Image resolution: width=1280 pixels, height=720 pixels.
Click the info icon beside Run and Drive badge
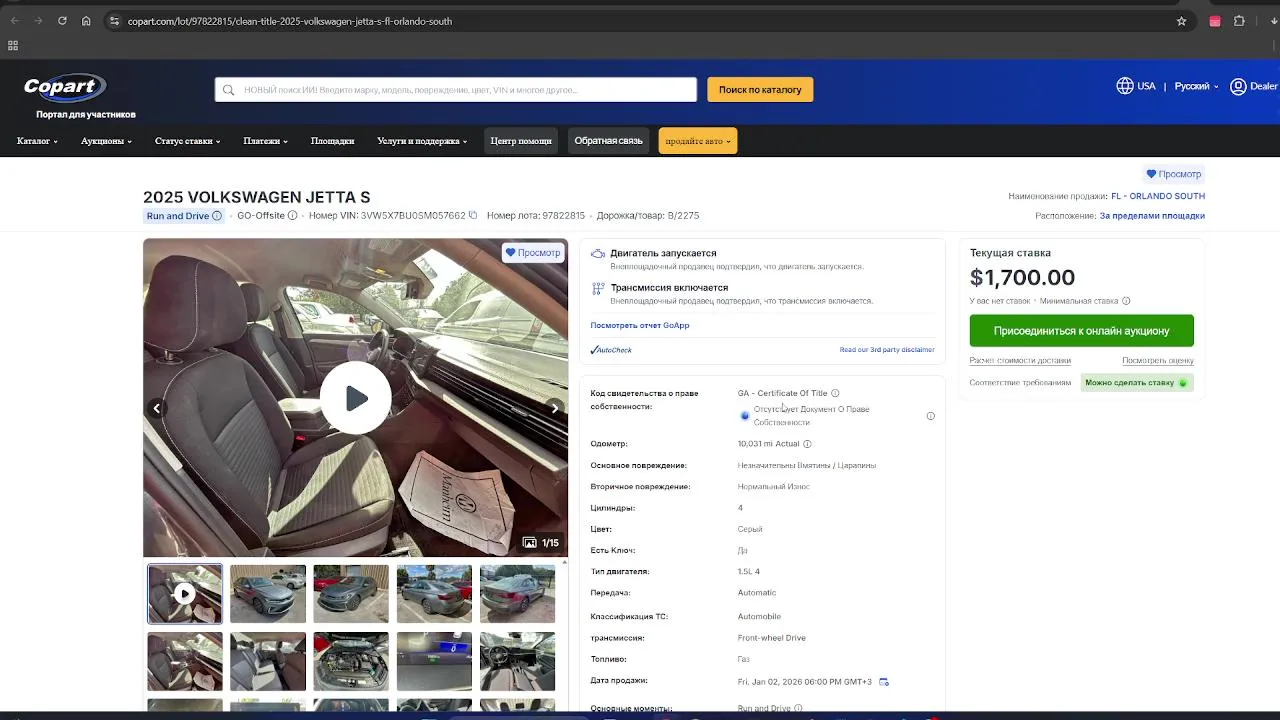point(217,216)
